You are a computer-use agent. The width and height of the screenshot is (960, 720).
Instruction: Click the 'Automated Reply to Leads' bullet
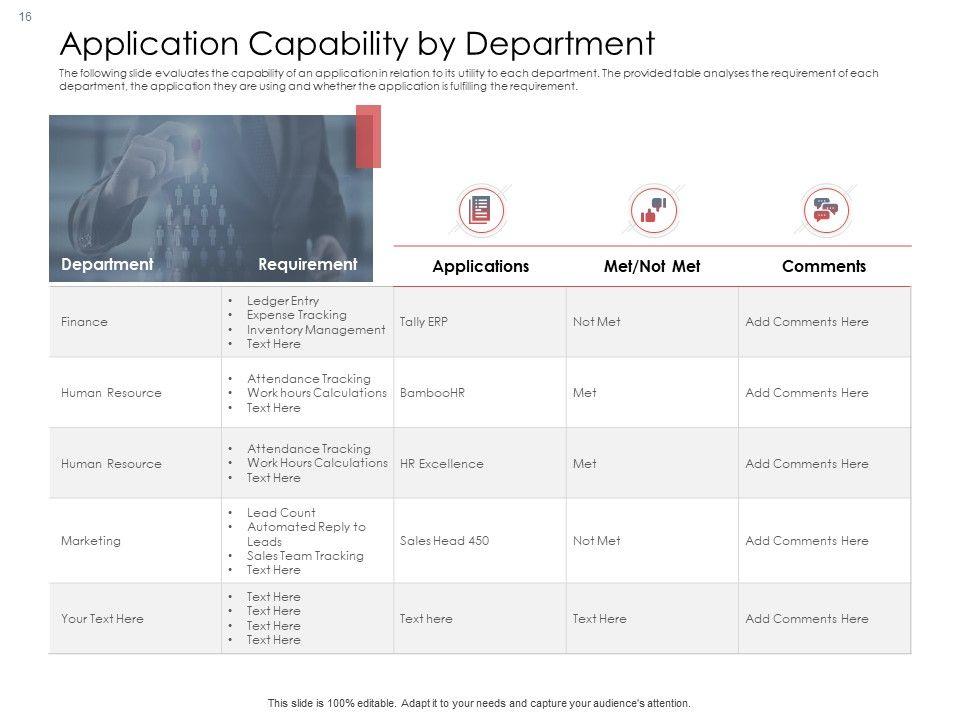[306, 534]
